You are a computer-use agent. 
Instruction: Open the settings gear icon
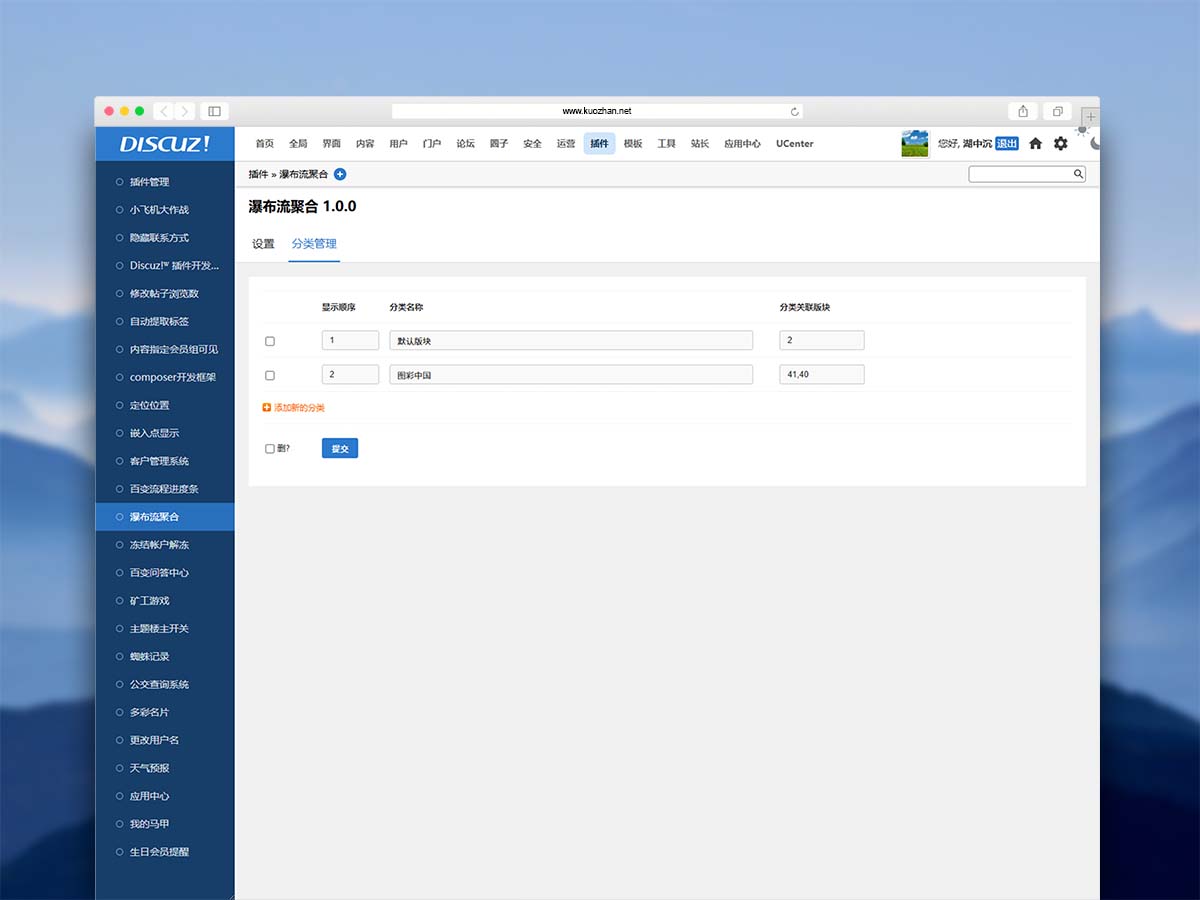point(1061,144)
